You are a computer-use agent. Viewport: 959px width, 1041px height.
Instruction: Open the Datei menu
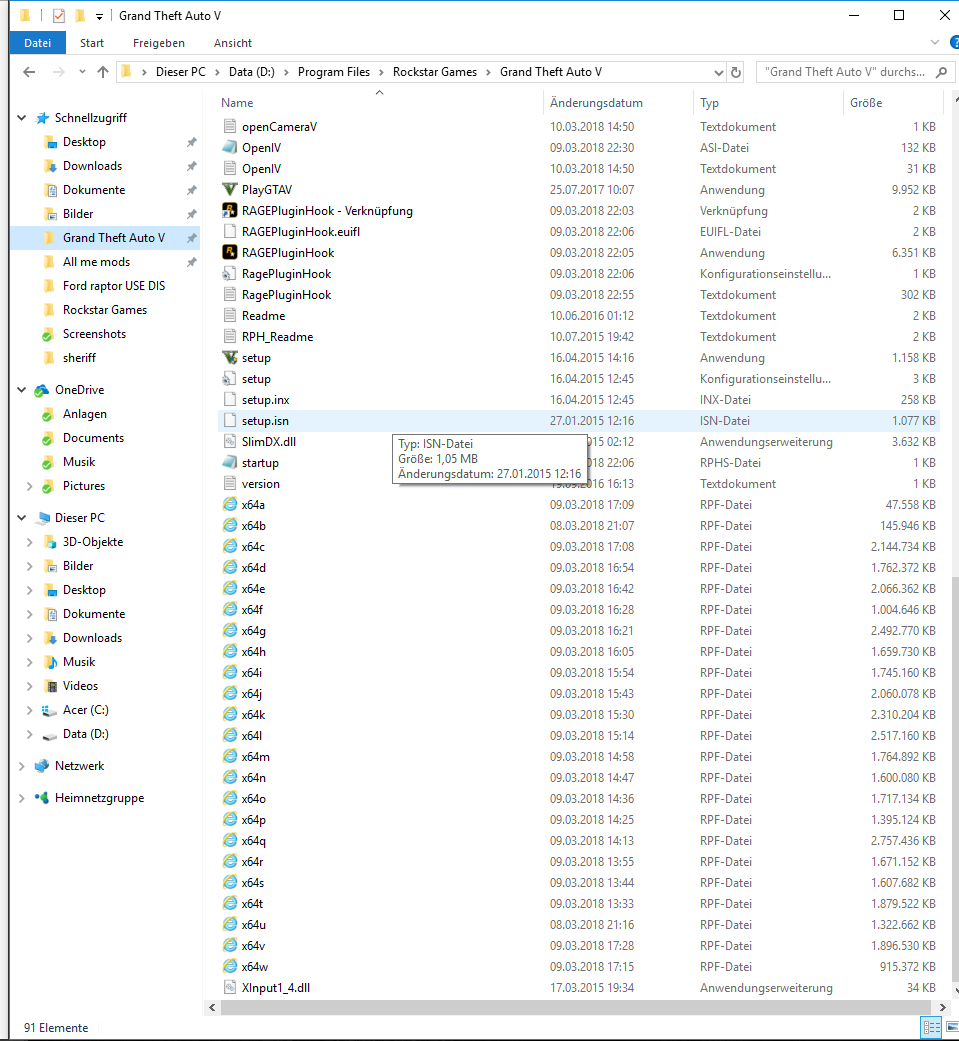coord(37,43)
